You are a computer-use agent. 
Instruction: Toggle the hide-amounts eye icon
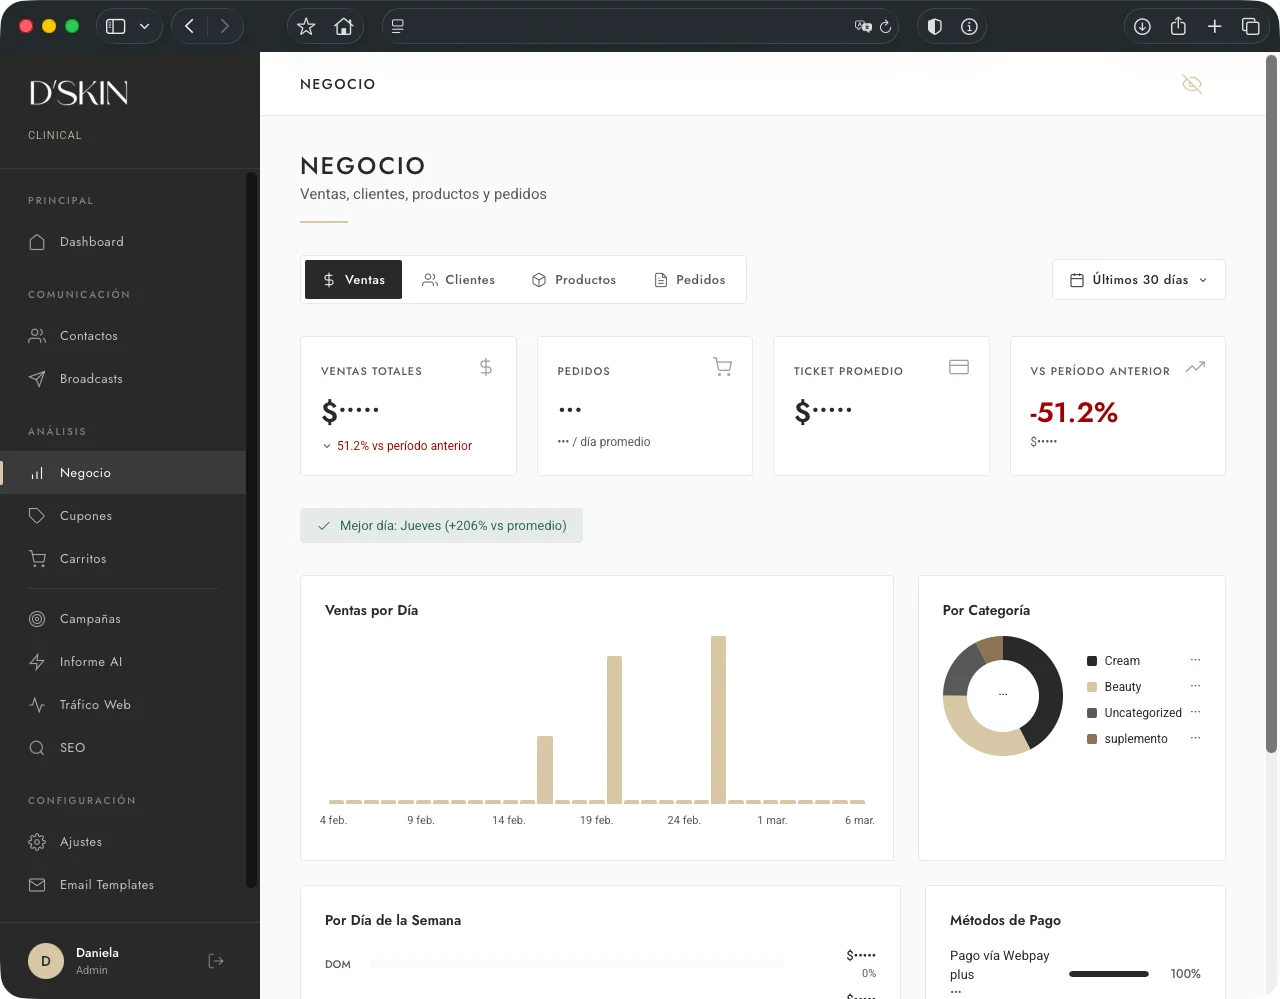click(x=1192, y=84)
